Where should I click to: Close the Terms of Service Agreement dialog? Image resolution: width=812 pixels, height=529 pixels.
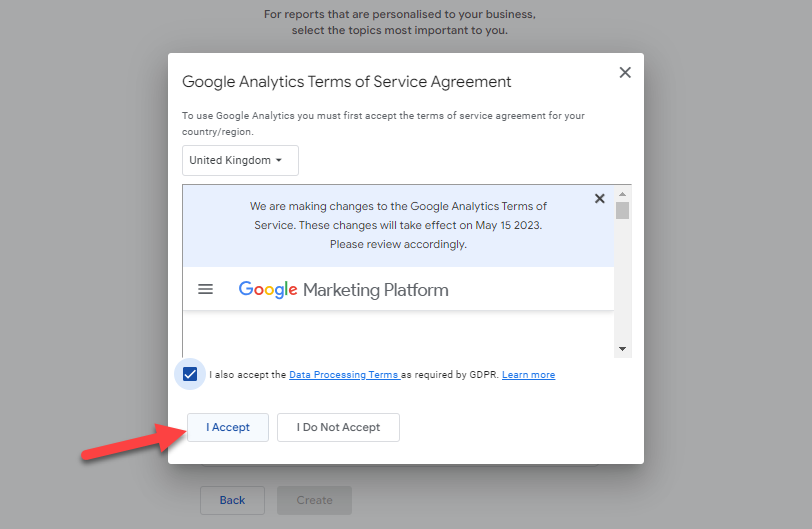click(x=625, y=72)
